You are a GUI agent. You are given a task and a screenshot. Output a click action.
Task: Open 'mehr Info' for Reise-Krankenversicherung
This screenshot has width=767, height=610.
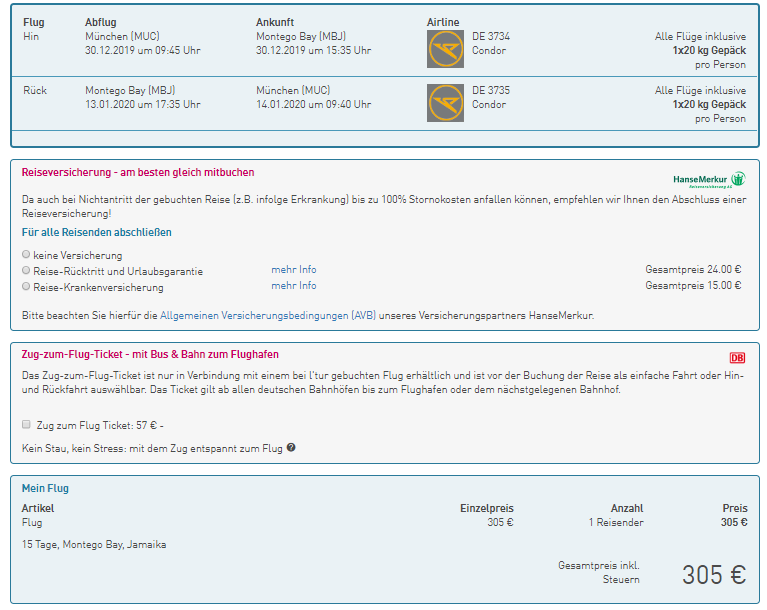[293, 286]
